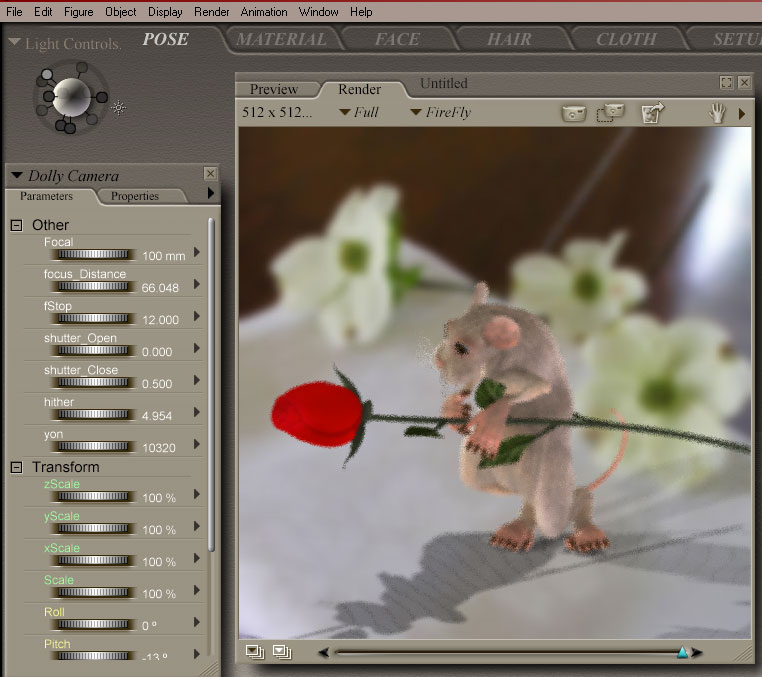Click the focus_Distance value field 66.048
This screenshot has width=762, height=677.
(160, 288)
